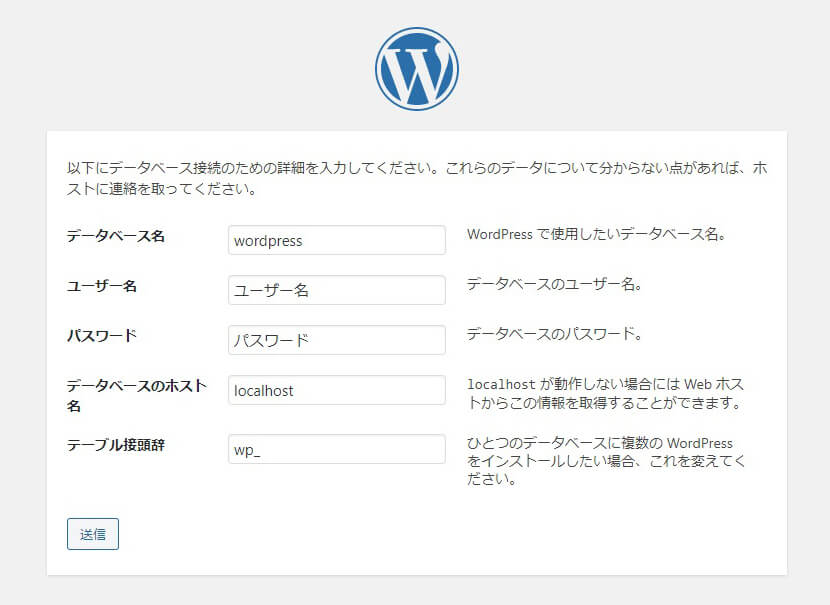Click the テーブル接頭辞 label

click(x=115, y=445)
